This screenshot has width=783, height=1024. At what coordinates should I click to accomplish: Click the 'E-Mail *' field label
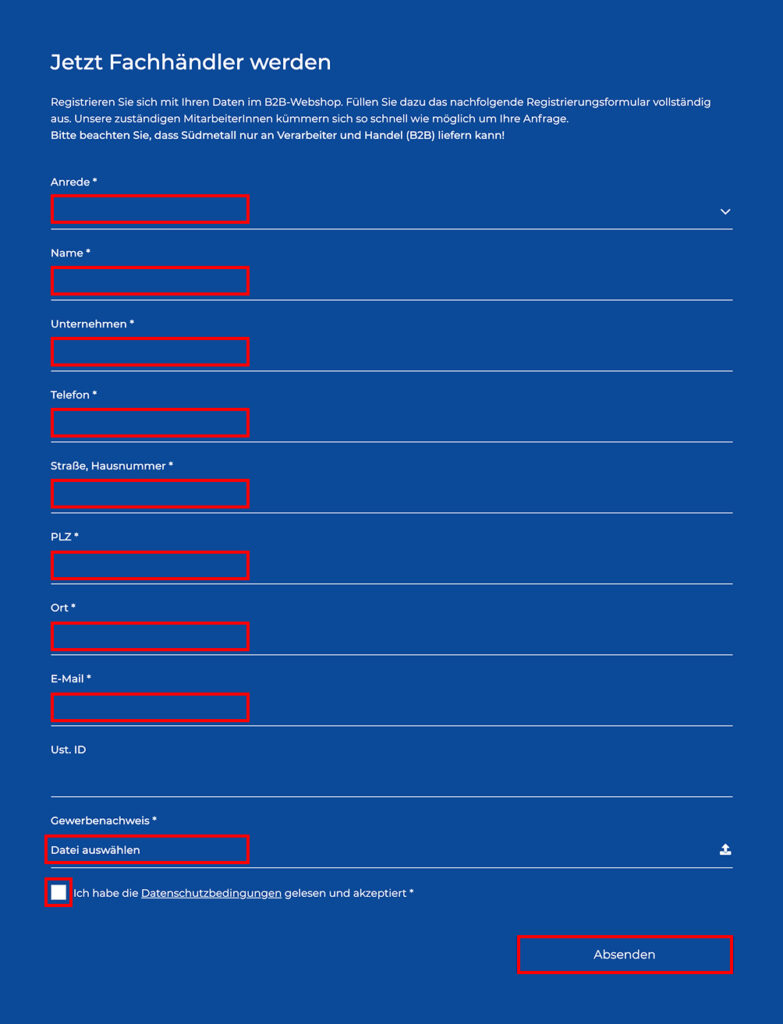71,679
